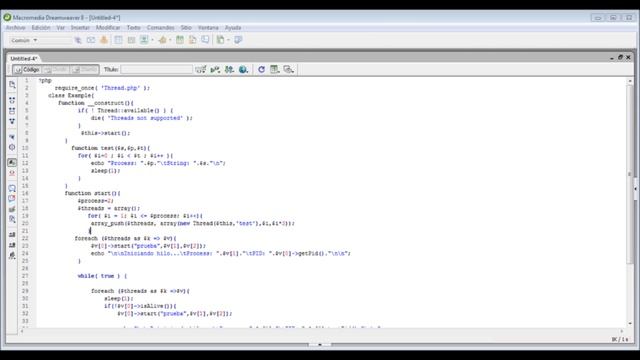The height and width of the screenshot is (360, 640).
Task: Click the horizontal scrollbar under the code
Action: (x=321, y=331)
